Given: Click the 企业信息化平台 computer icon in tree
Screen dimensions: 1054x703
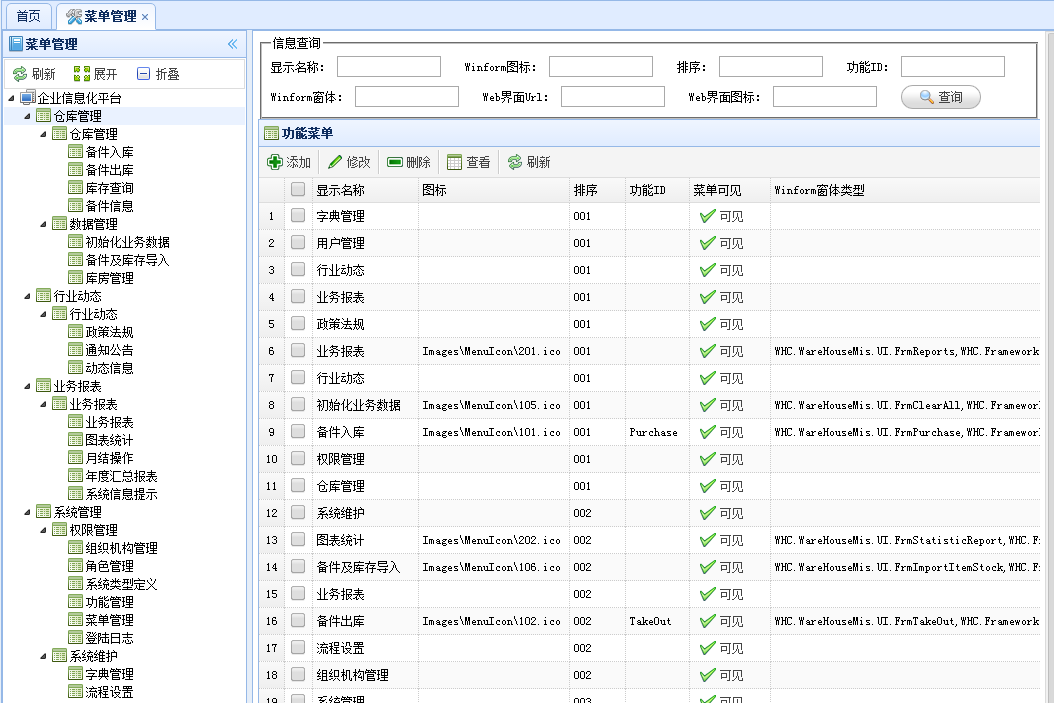Looking at the screenshot, I should point(28,97).
